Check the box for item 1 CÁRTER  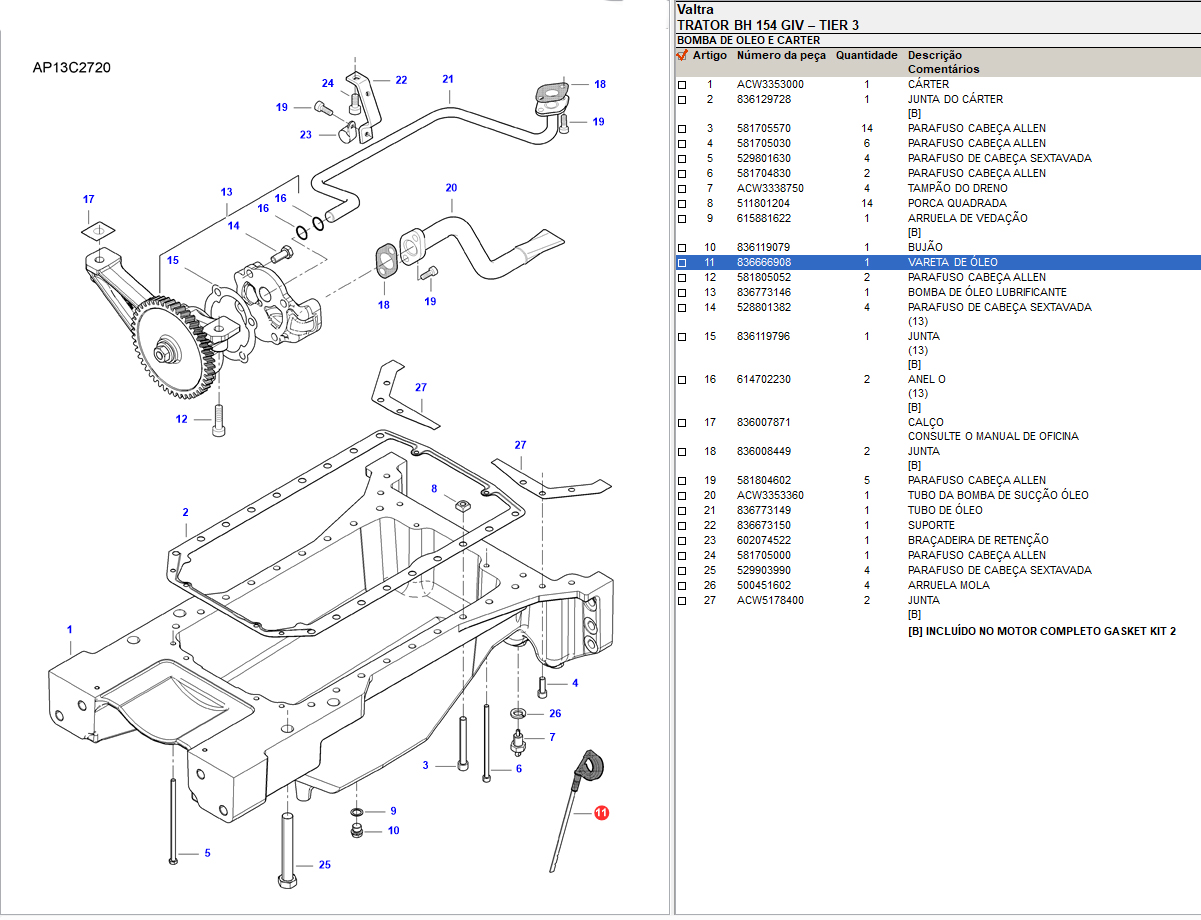click(682, 85)
